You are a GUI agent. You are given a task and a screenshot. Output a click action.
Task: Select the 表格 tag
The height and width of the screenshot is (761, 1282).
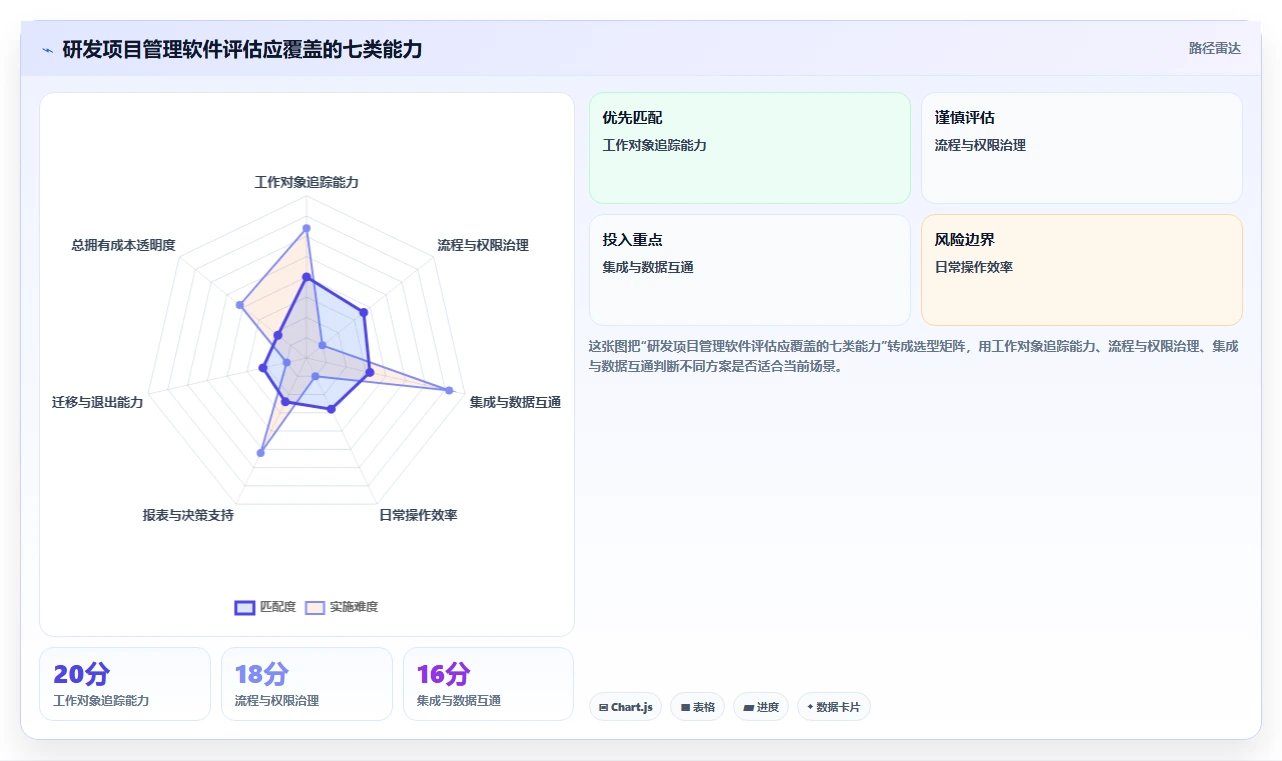coord(698,707)
